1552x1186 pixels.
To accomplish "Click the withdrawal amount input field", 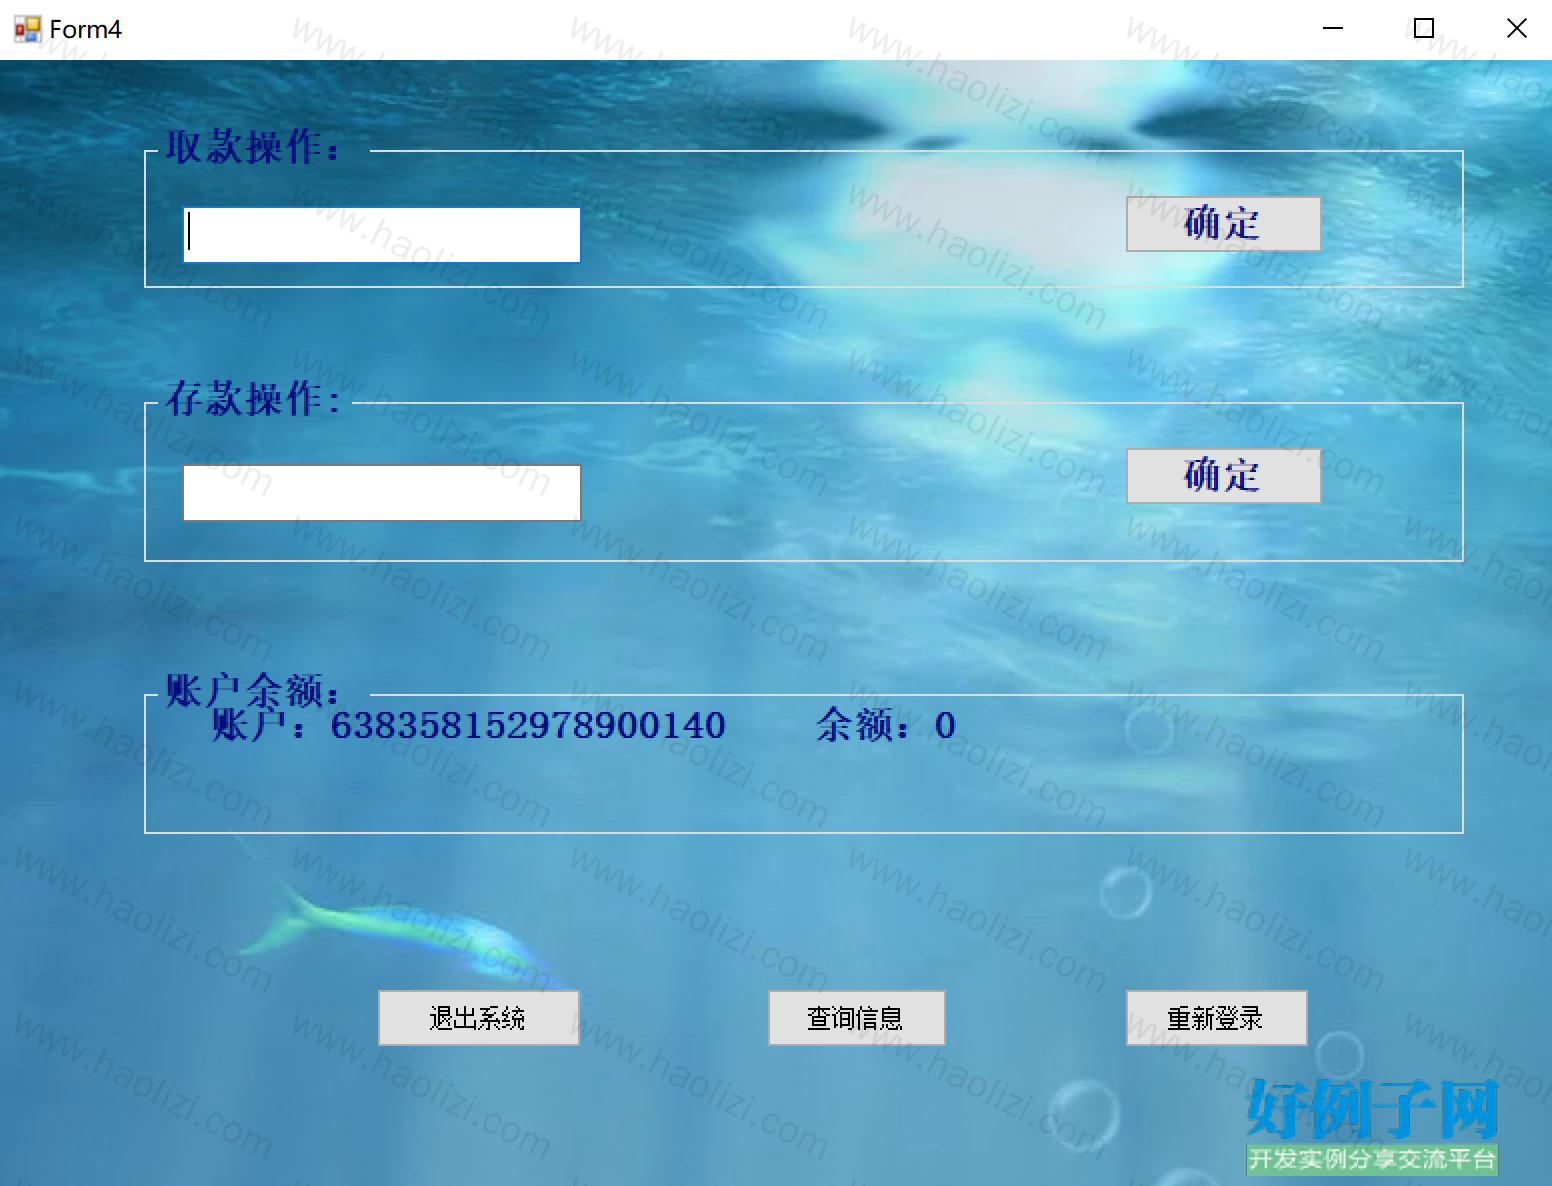I will 382,235.
